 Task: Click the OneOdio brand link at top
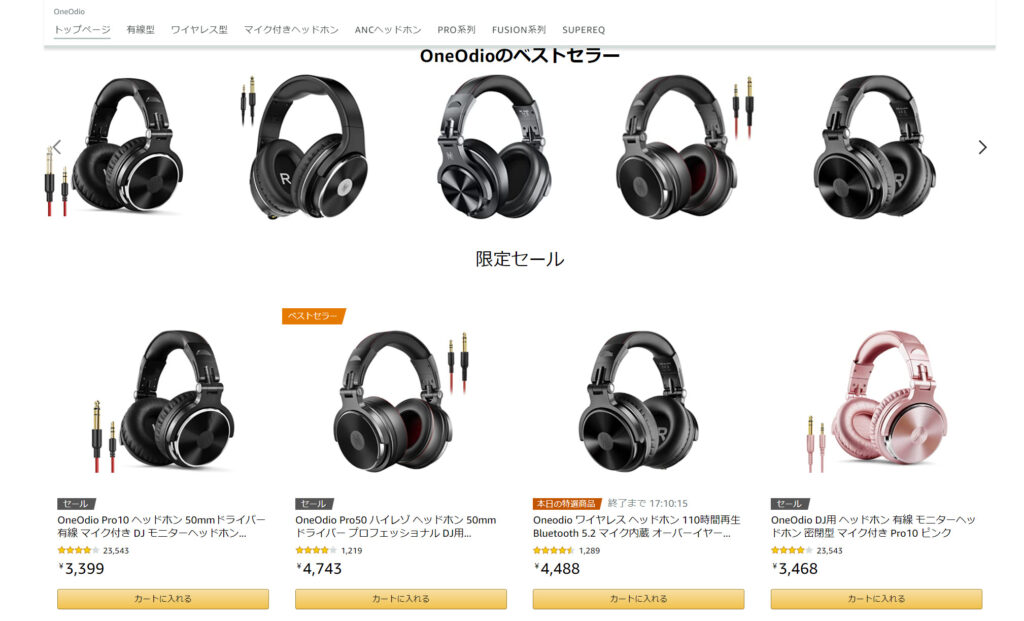[69, 12]
